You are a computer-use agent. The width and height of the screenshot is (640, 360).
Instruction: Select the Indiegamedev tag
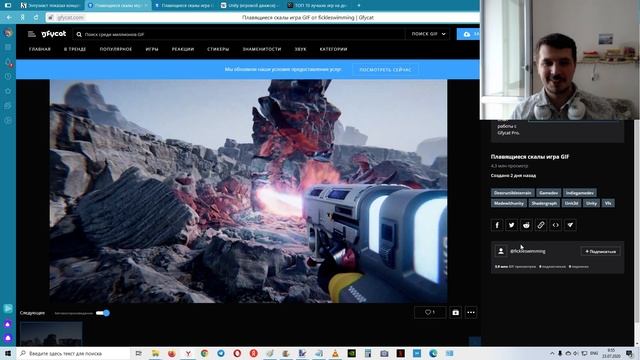click(x=580, y=193)
